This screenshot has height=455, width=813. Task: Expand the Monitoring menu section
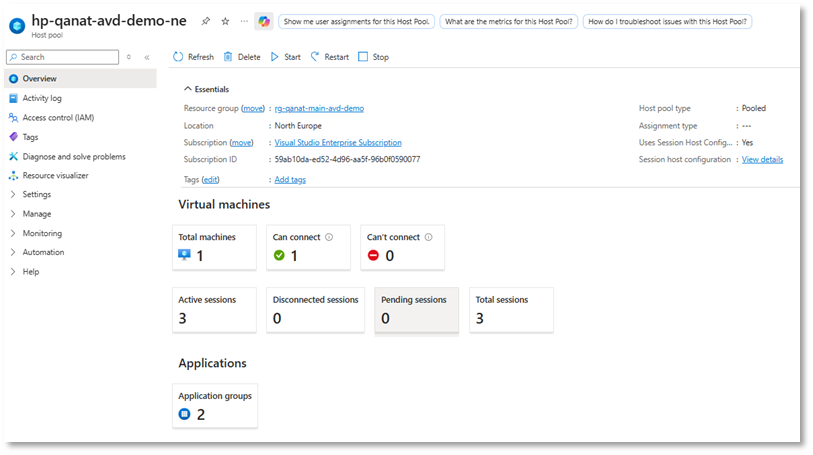[13, 233]
